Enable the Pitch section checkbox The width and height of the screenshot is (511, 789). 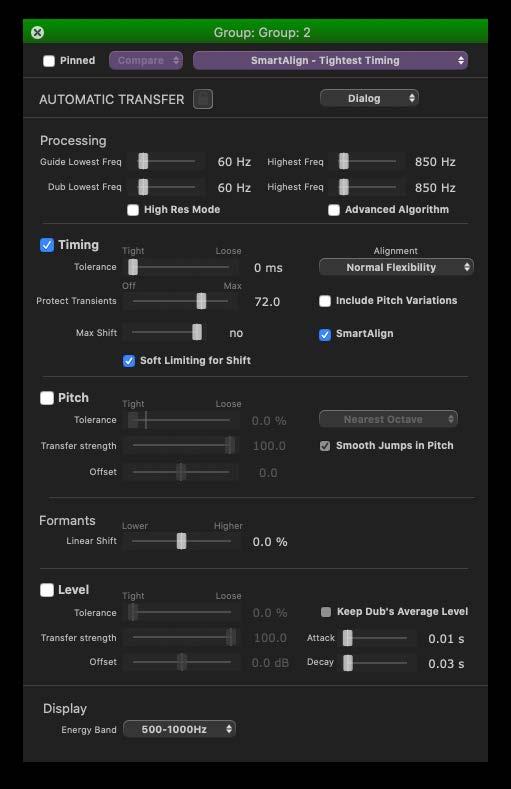tap(47, 398)
